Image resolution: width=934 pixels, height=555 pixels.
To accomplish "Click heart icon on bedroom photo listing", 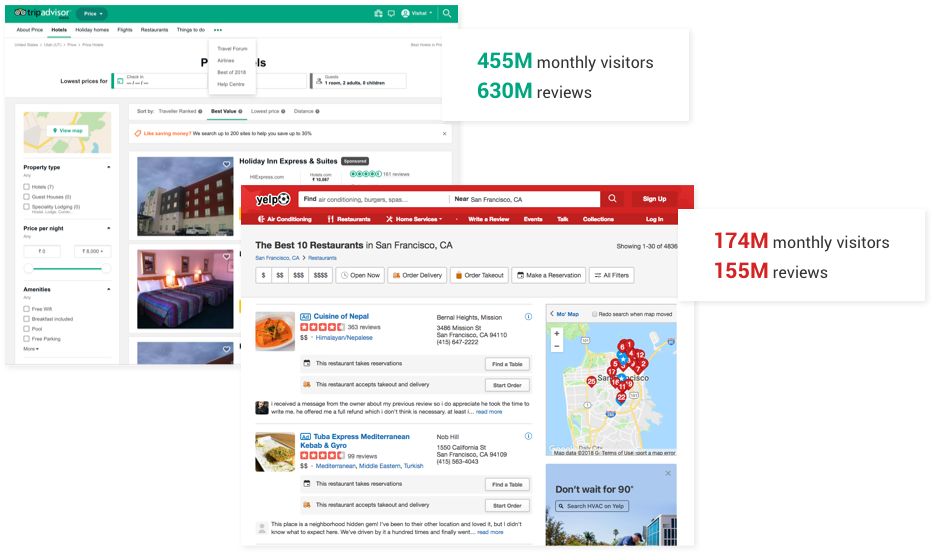I will coord(226,257).
